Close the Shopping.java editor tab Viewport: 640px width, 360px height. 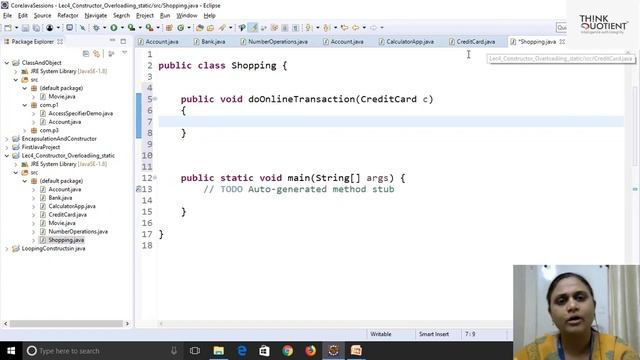pos(562,42)
